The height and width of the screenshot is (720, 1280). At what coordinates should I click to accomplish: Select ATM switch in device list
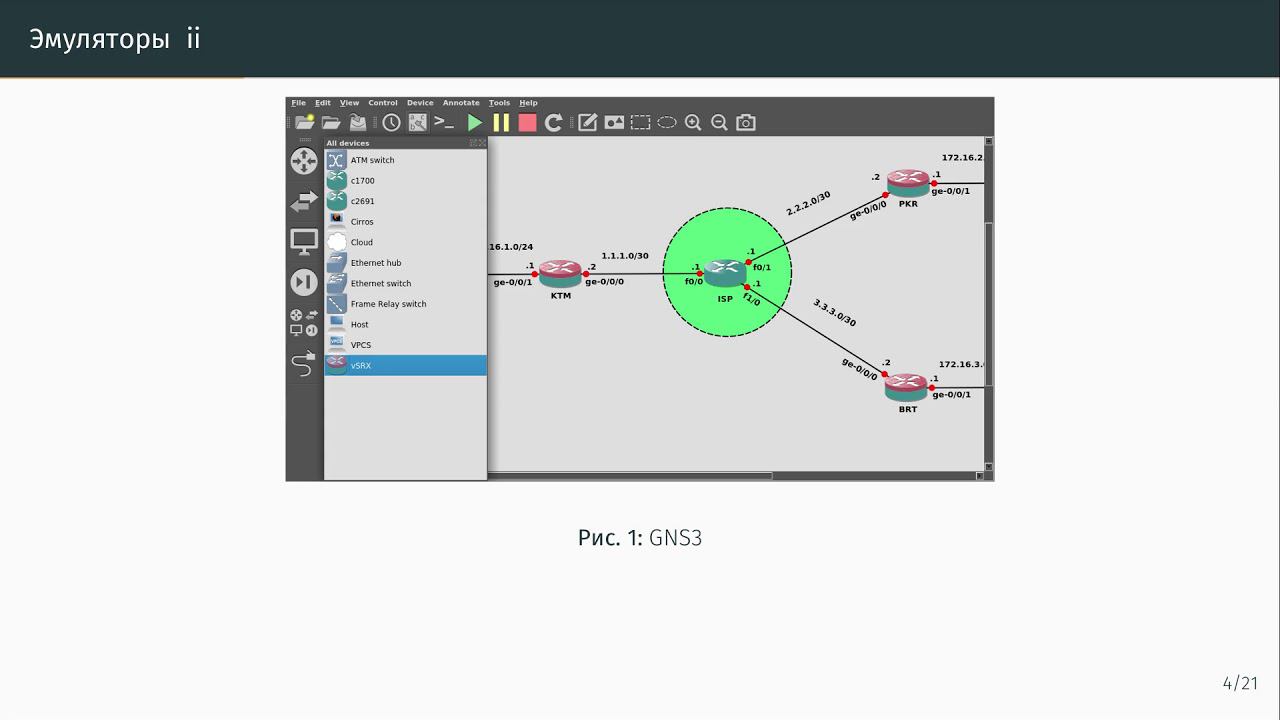tap(405, 160)
